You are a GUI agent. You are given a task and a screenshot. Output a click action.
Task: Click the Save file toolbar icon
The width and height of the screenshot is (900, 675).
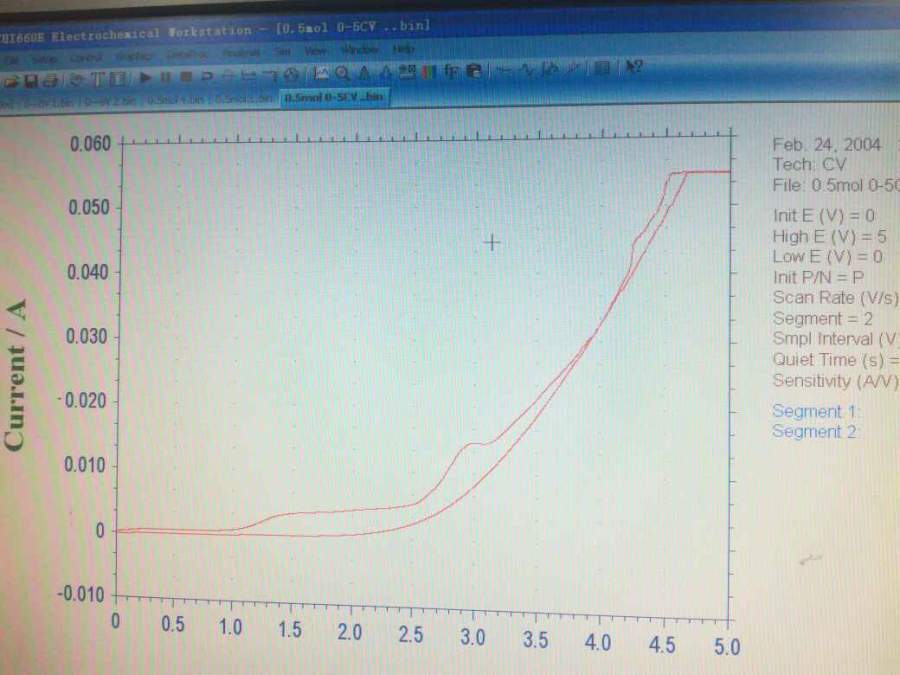31,81
